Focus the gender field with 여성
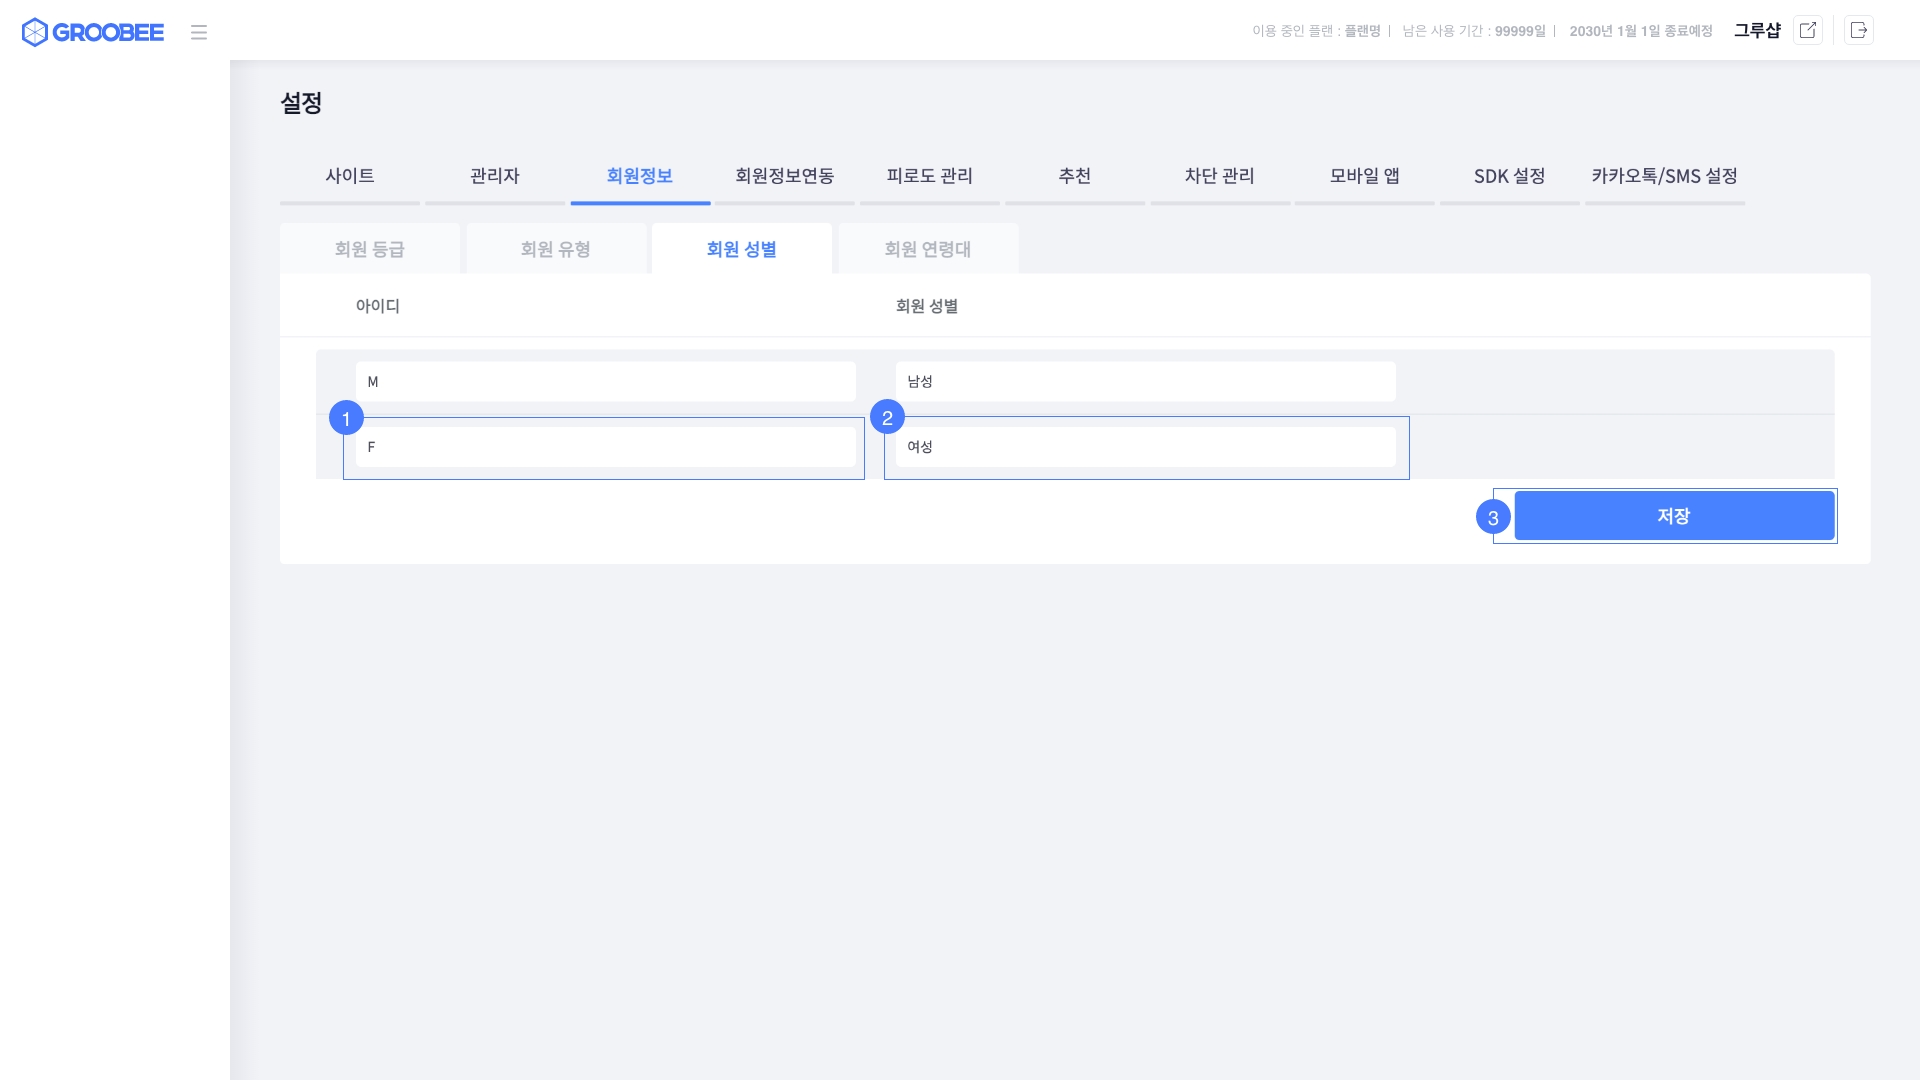1920x1080 pixels. (x=1145, y=447)
